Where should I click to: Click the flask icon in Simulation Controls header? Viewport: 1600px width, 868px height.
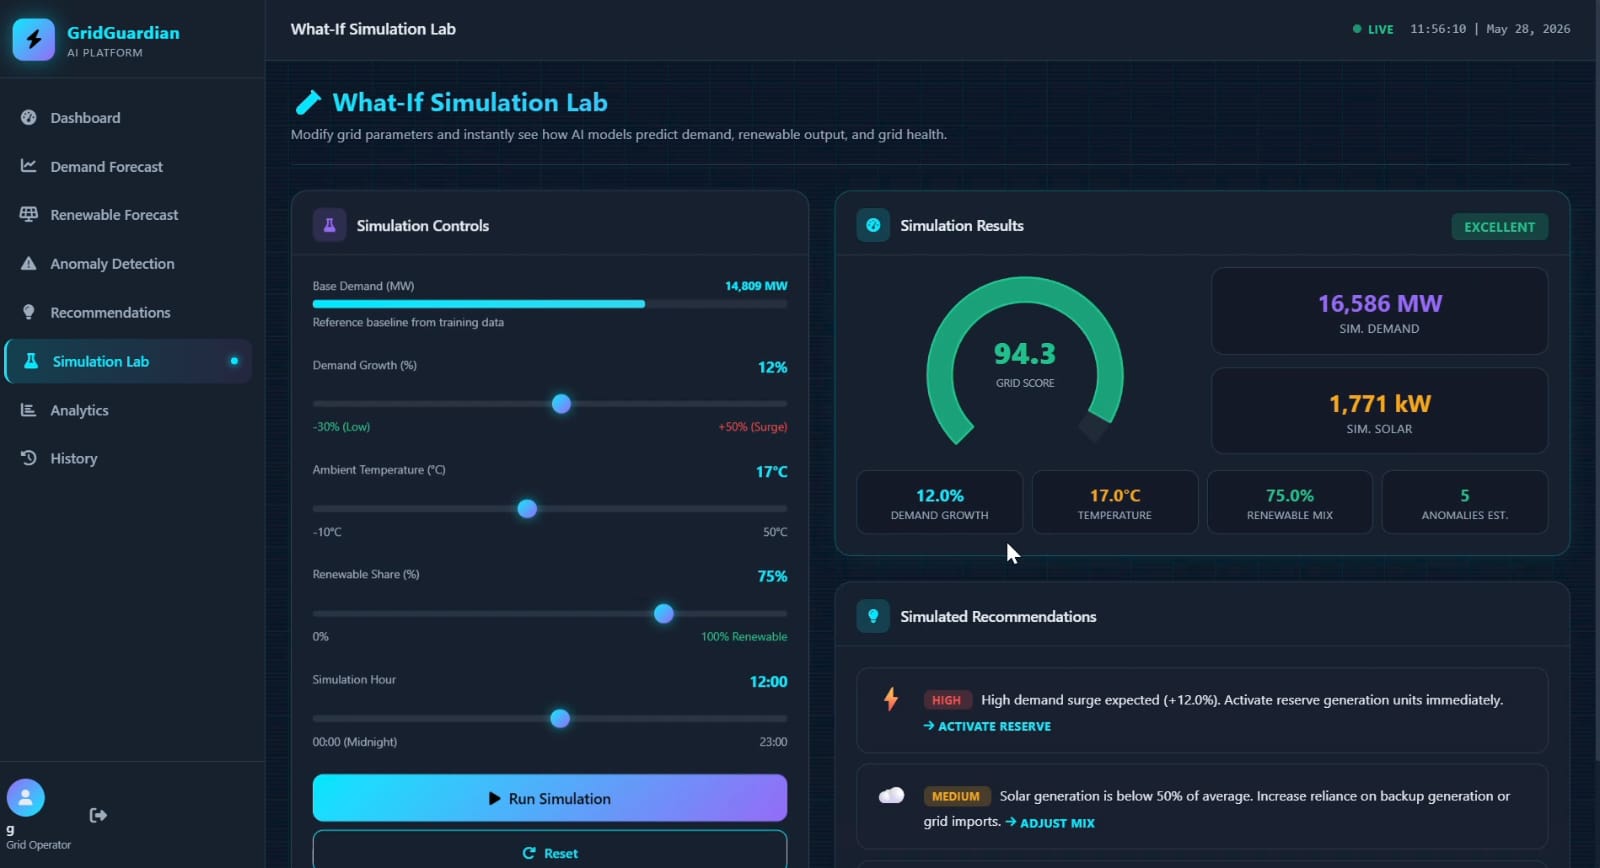329,225
